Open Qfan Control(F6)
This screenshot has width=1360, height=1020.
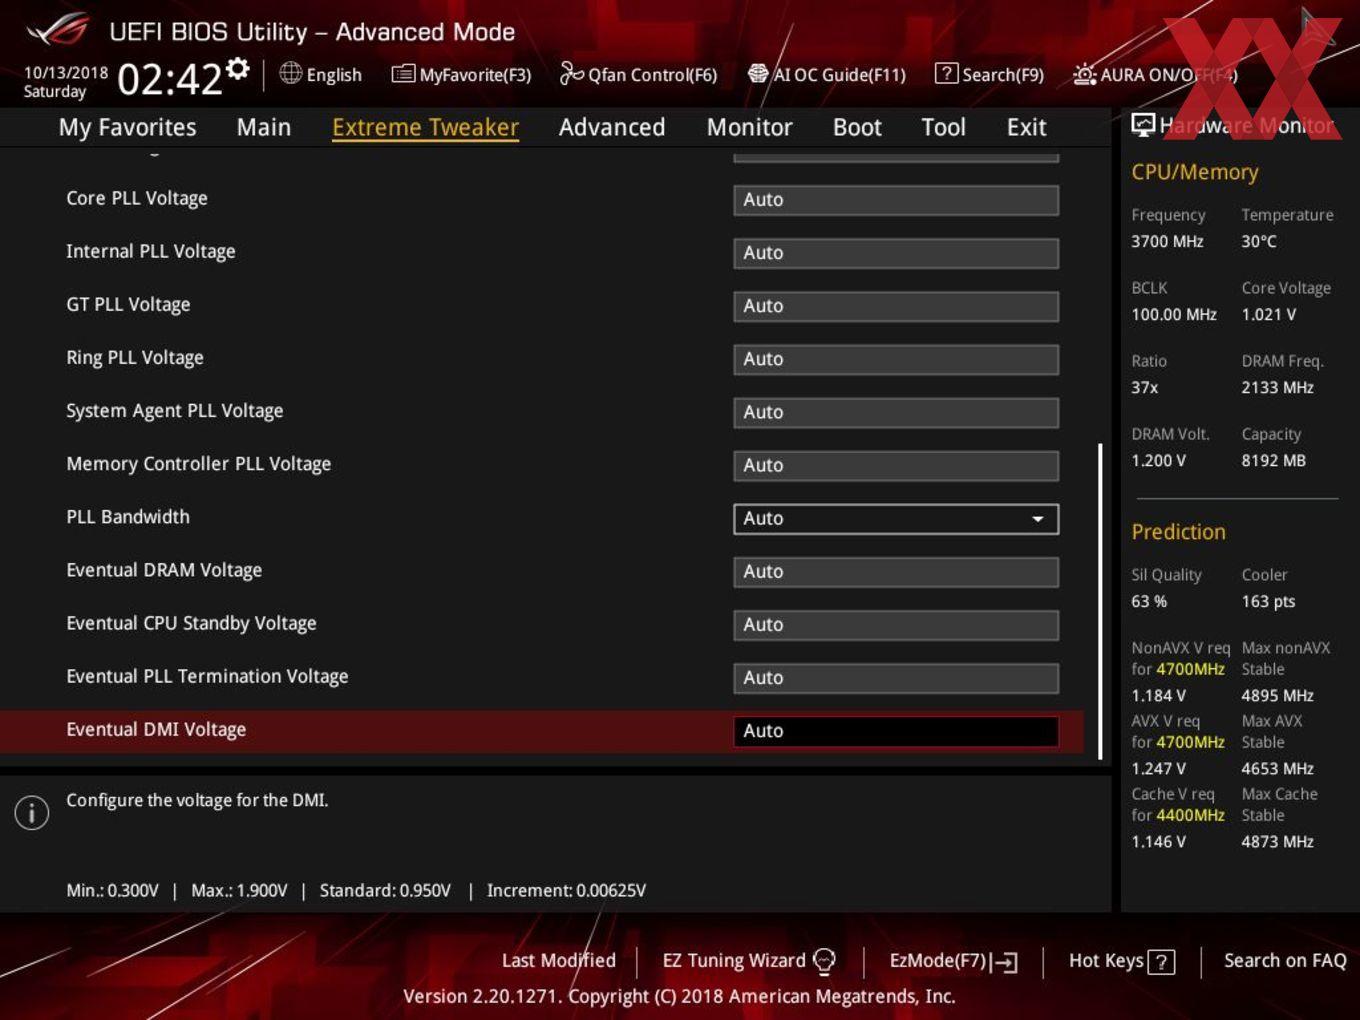[x=638, y=74]
